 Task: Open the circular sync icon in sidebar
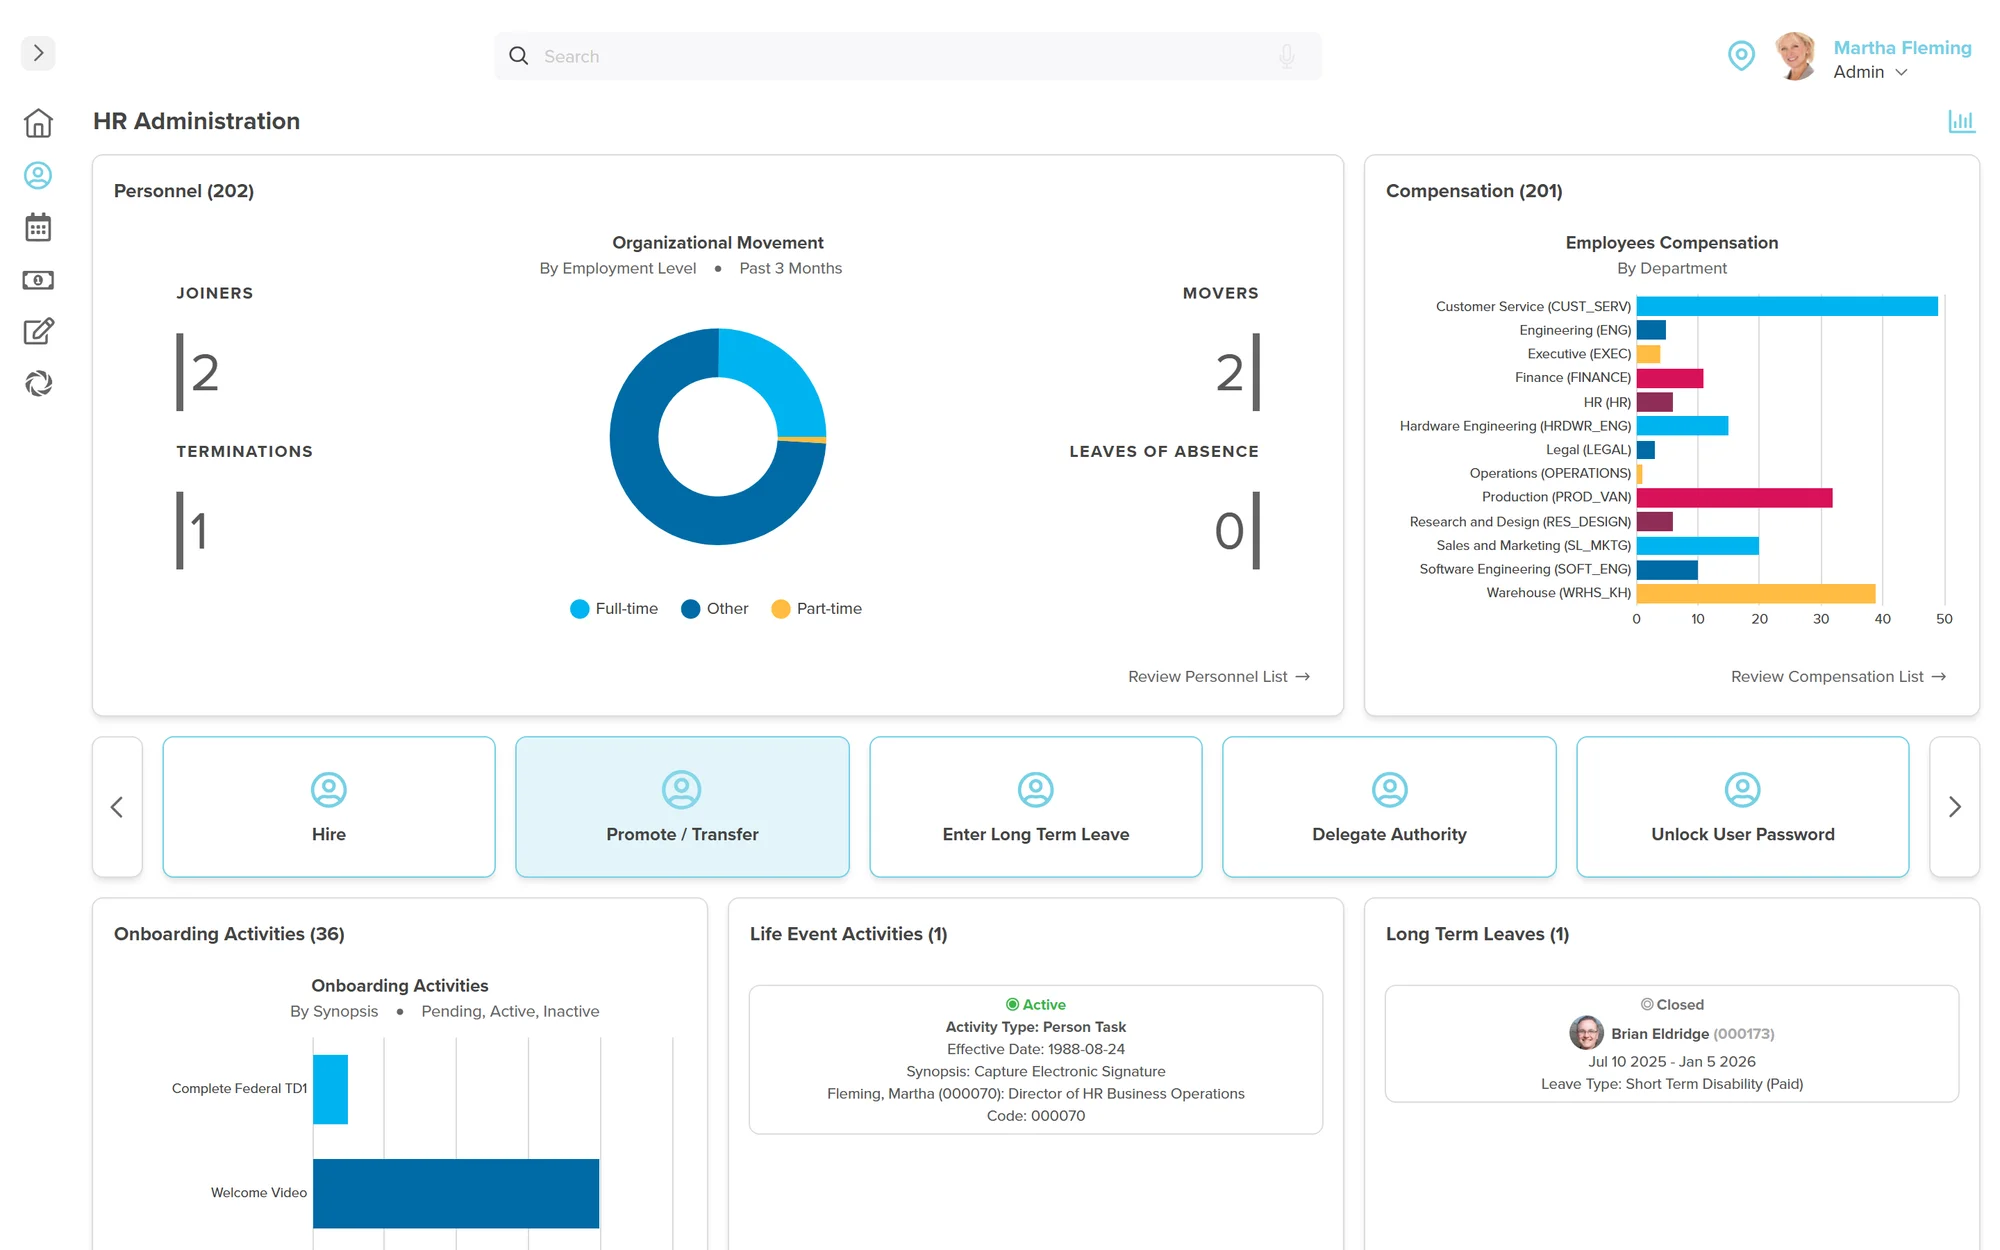pyautogui.click(x=38, y=383)
